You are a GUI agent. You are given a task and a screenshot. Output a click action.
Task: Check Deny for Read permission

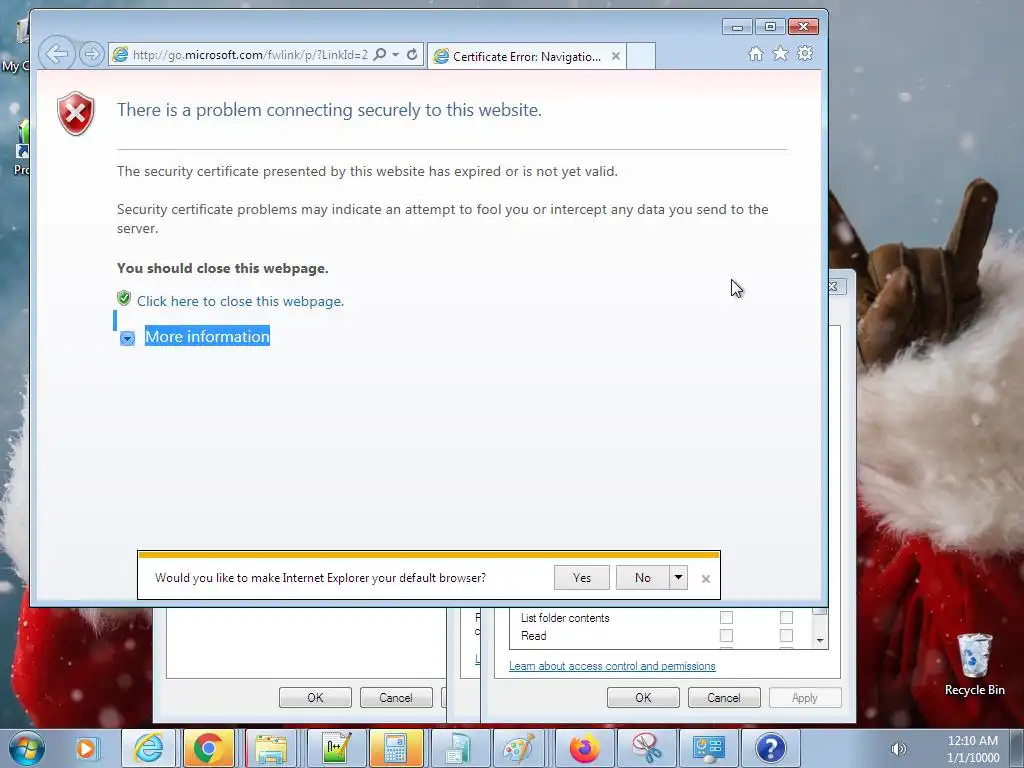[786, 635]
